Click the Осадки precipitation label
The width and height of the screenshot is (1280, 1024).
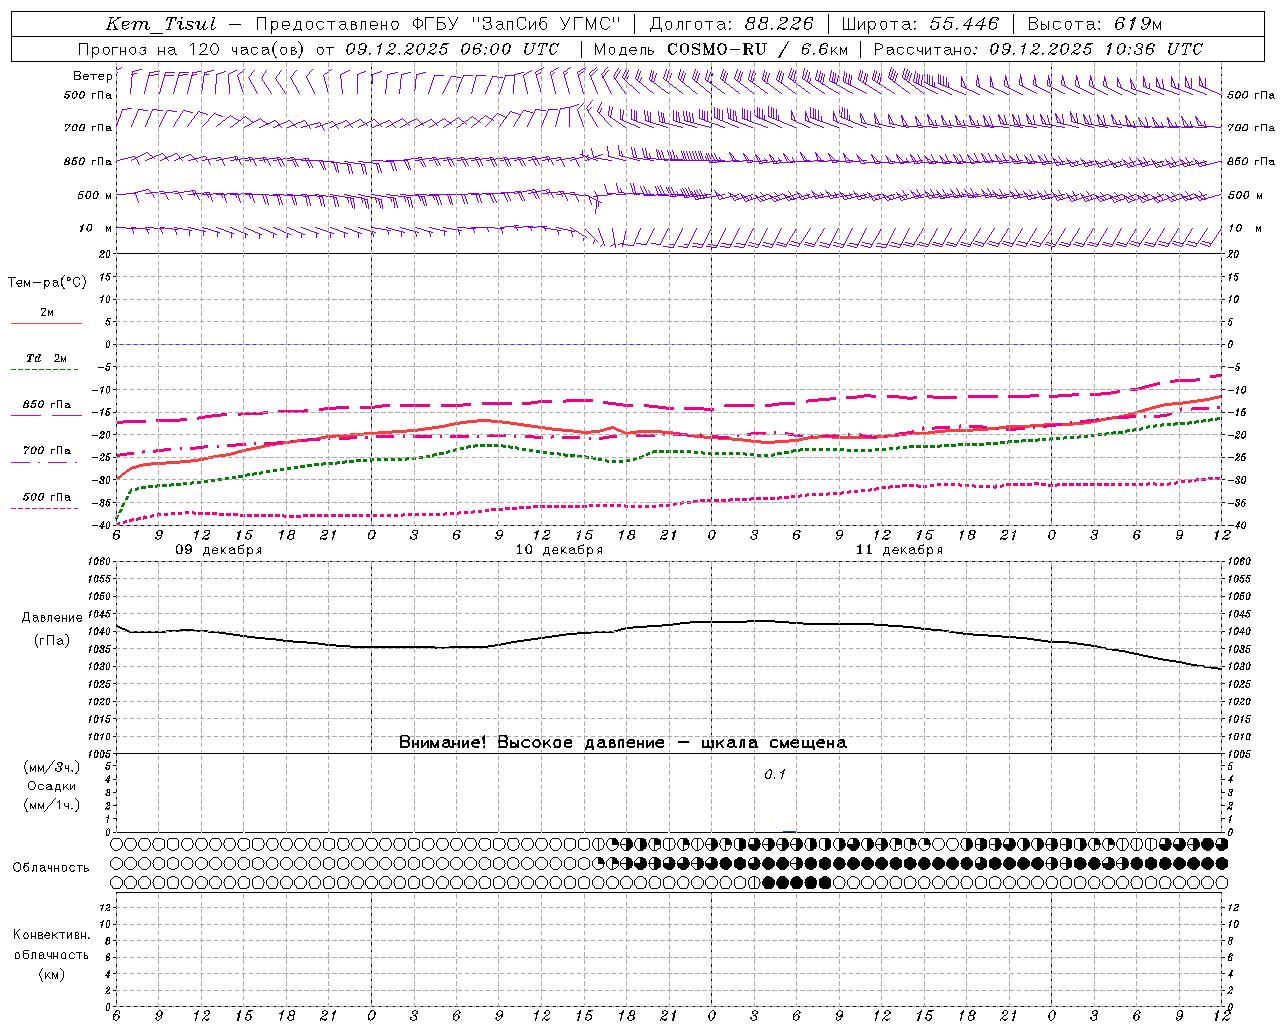[x=51, y=786]
